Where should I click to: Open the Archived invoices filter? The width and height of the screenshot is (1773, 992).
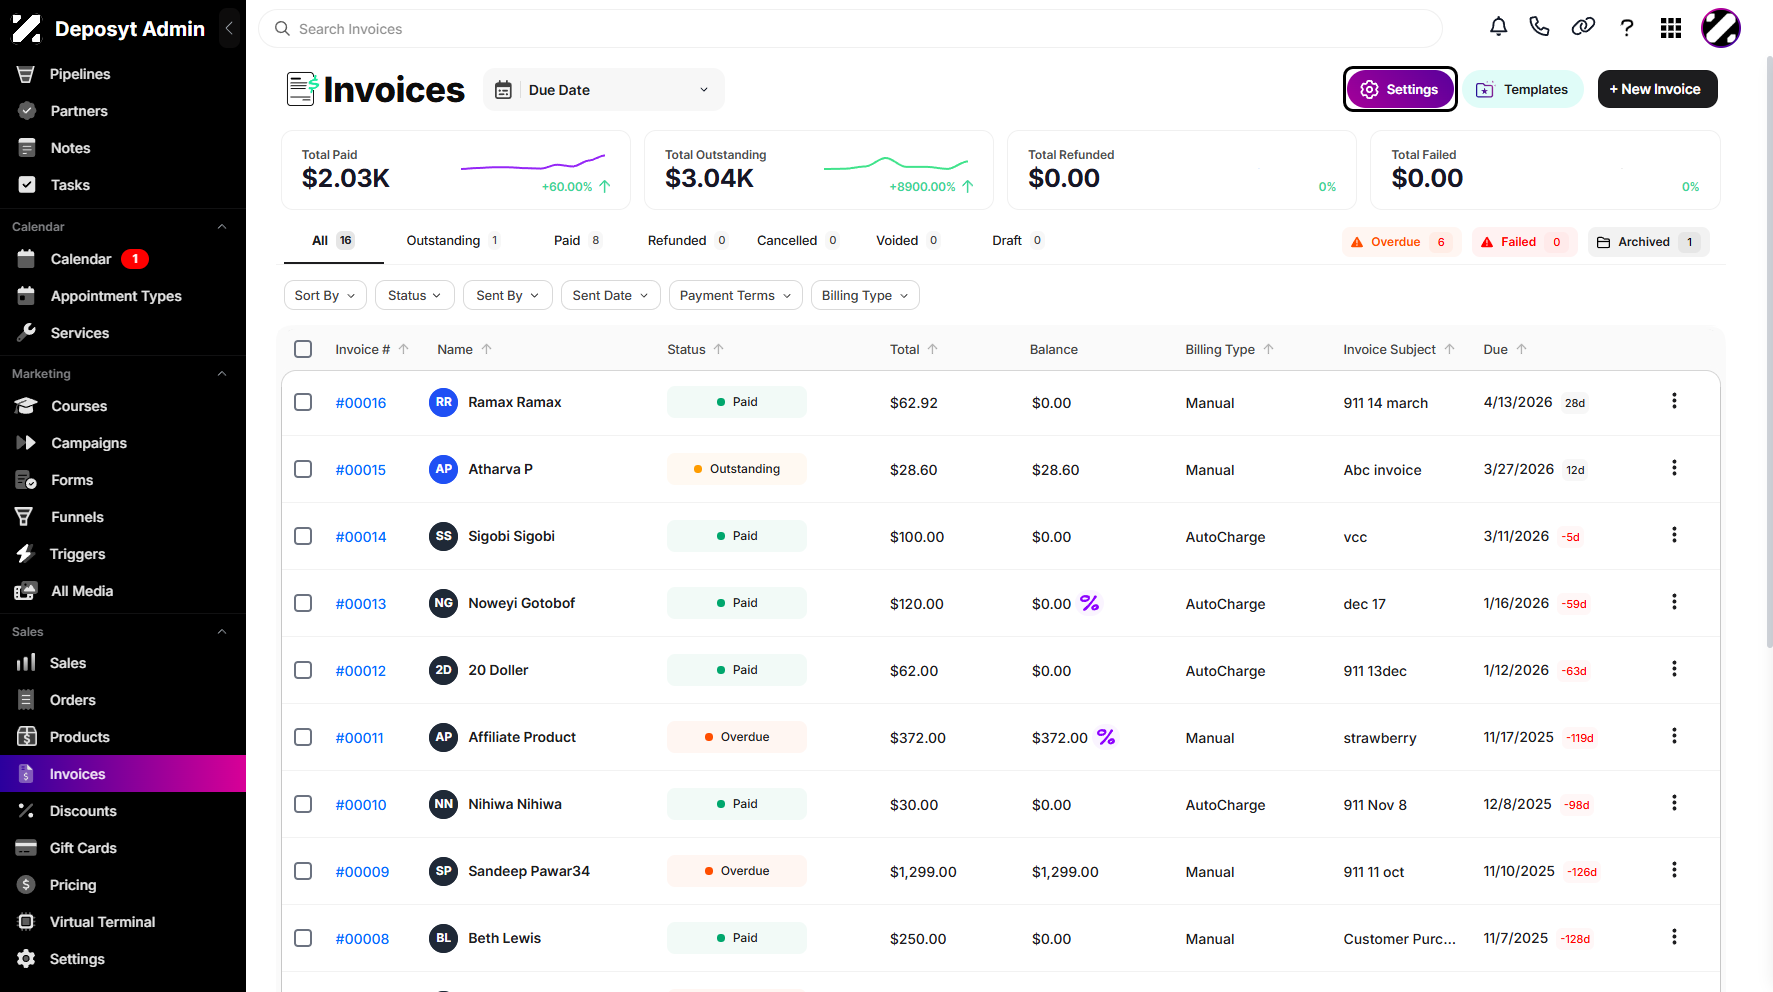[x=1648, y=242]
